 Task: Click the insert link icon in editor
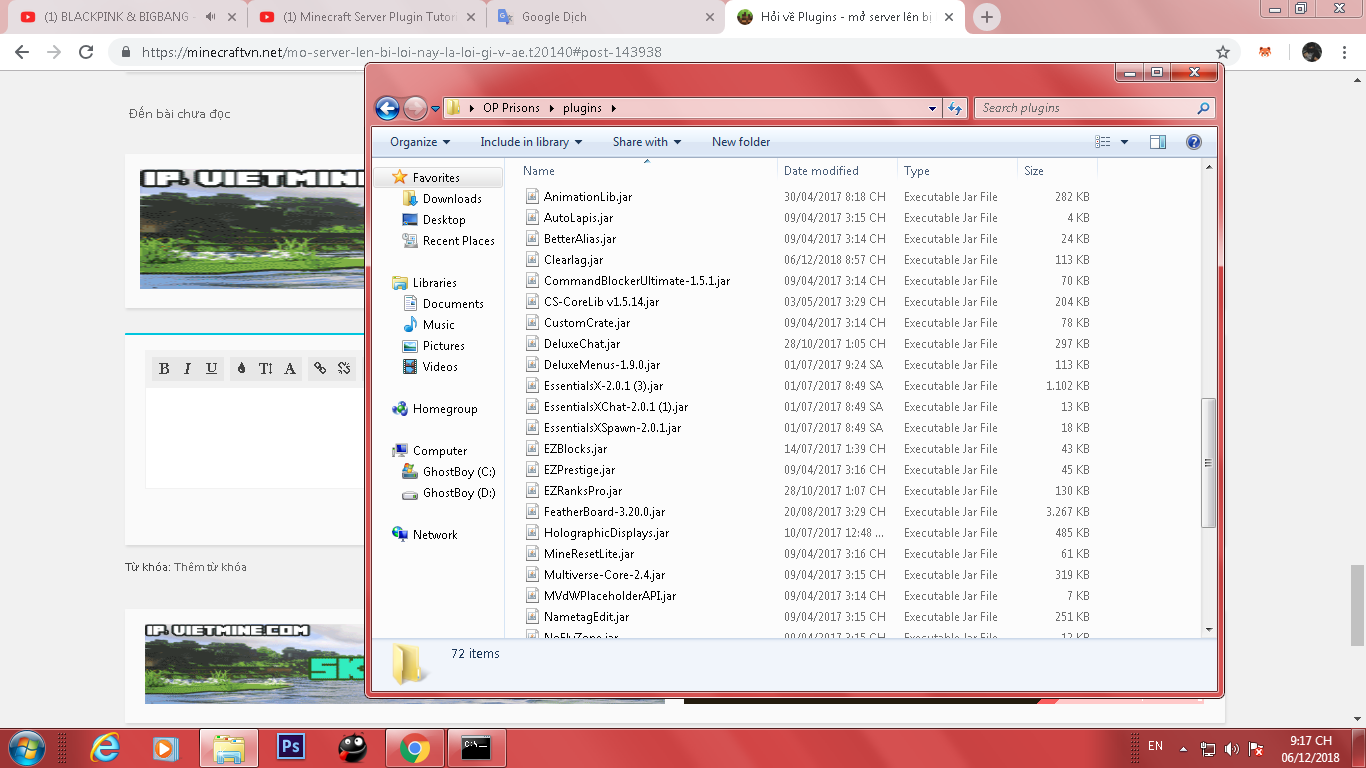(x=320, y=368)
